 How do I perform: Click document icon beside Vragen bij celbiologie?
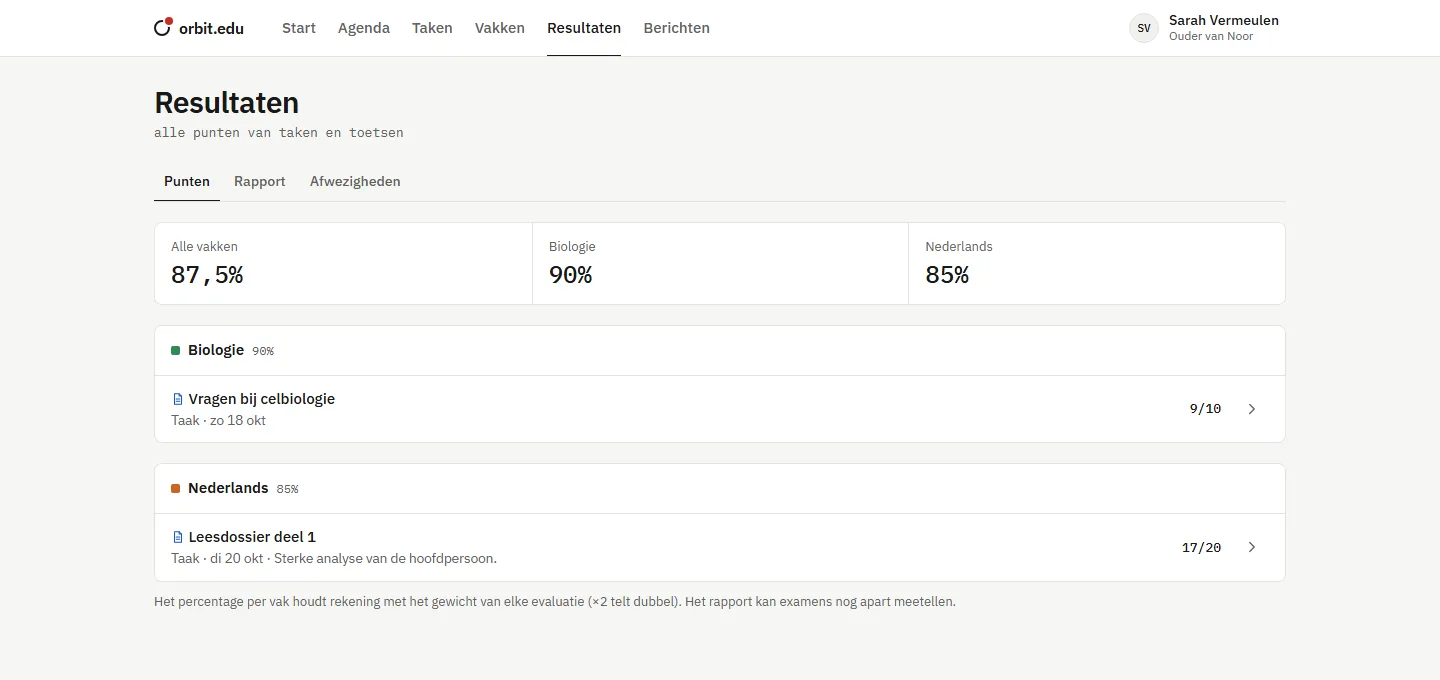pos(178,399)
